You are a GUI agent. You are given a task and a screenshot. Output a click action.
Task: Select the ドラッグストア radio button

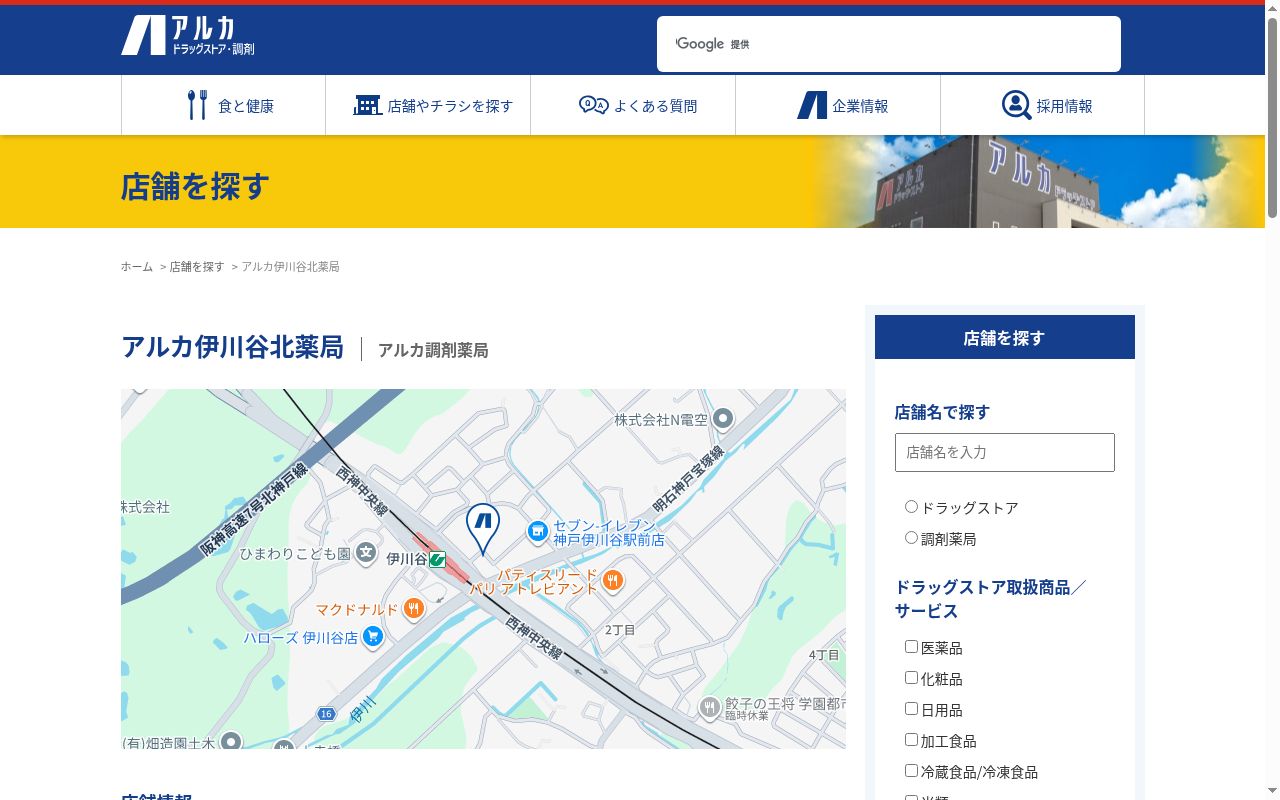[911, 507]
